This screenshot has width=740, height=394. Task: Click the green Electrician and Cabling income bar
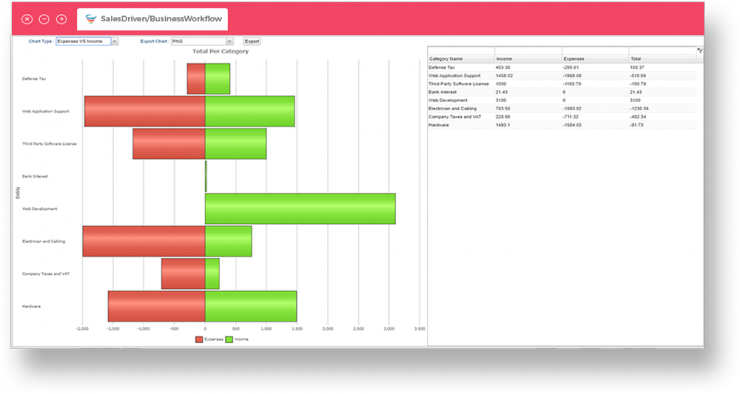tap(228, 241)
